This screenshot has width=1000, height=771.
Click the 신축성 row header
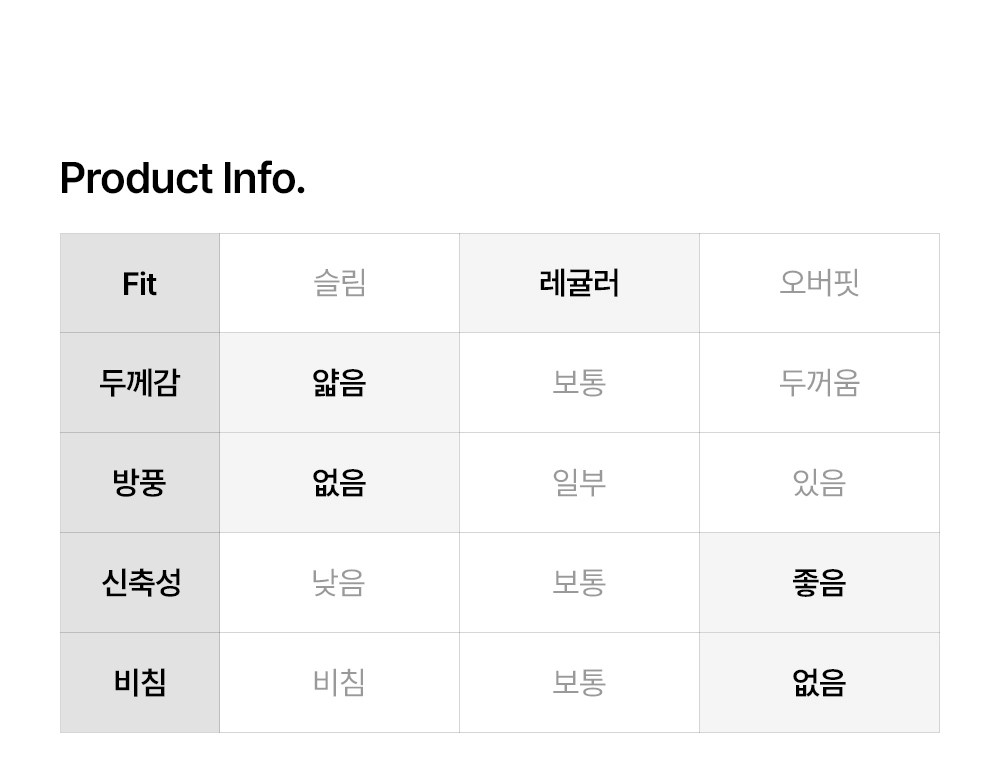[x=140, y=583]
